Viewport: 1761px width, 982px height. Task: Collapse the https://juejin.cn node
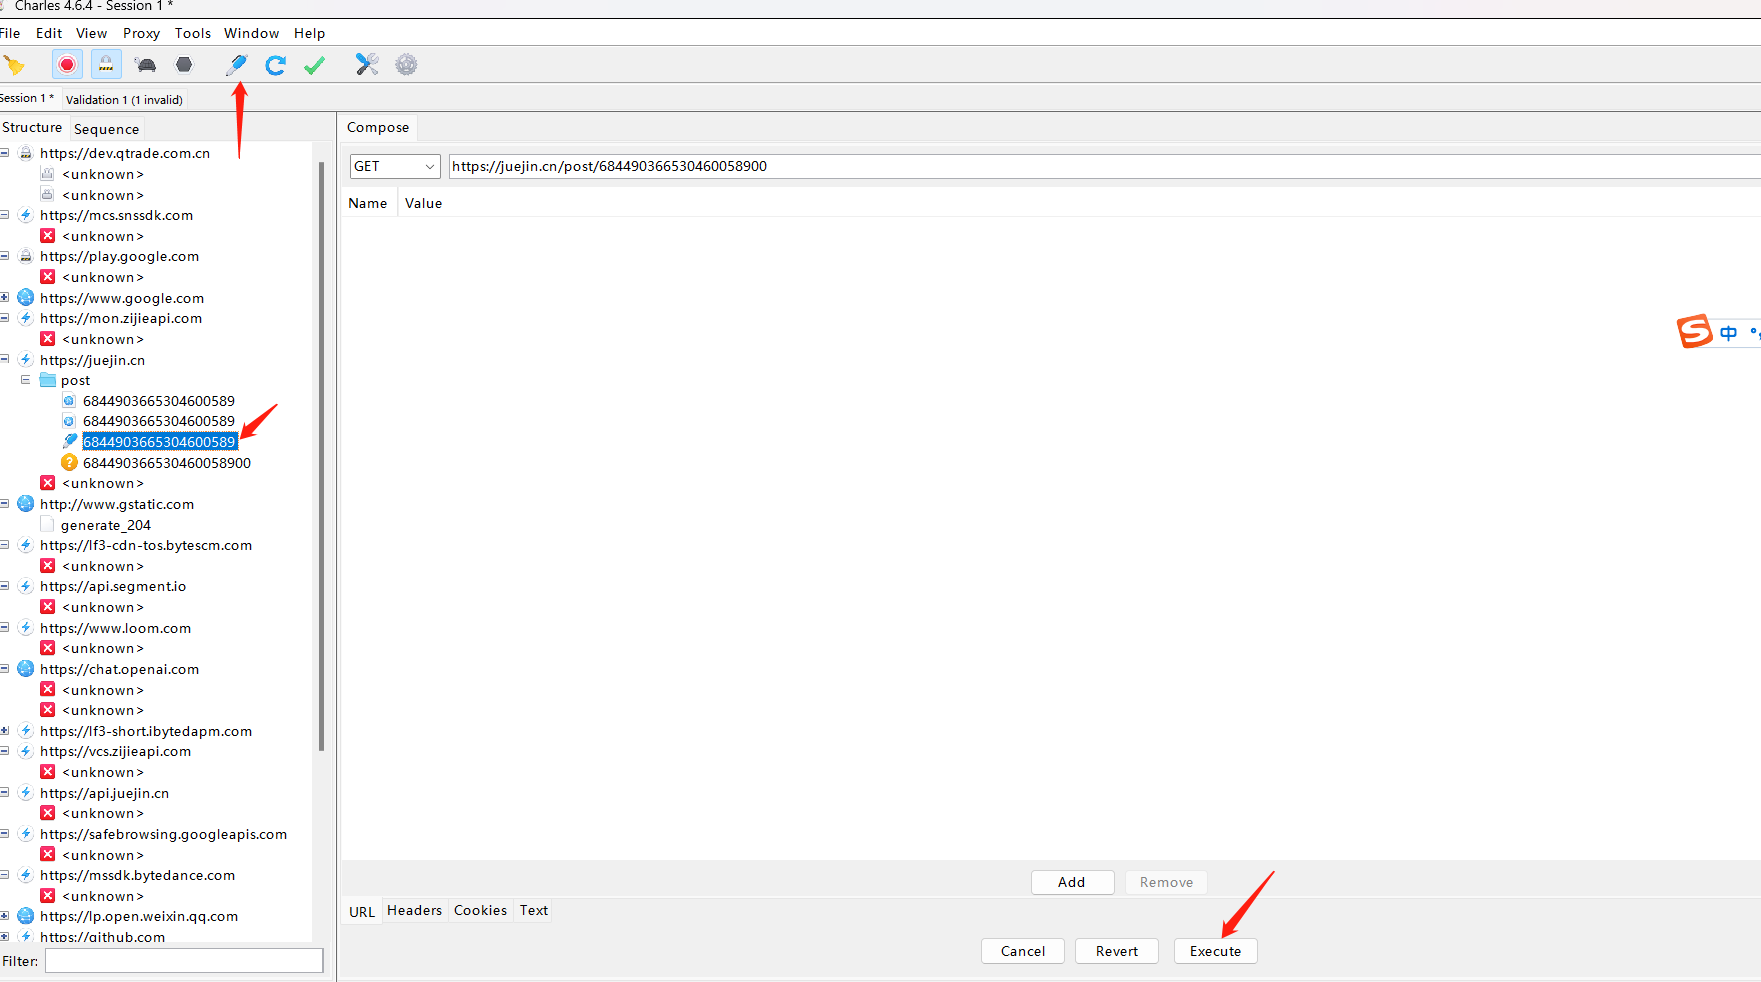point(5,360)
